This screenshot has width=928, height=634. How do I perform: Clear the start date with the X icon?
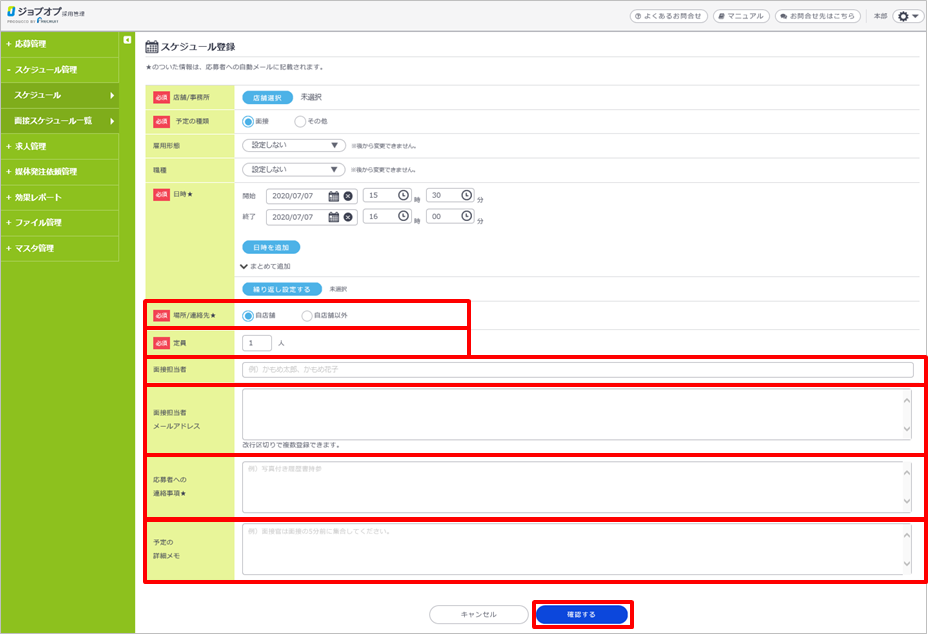tap(348, 196)
